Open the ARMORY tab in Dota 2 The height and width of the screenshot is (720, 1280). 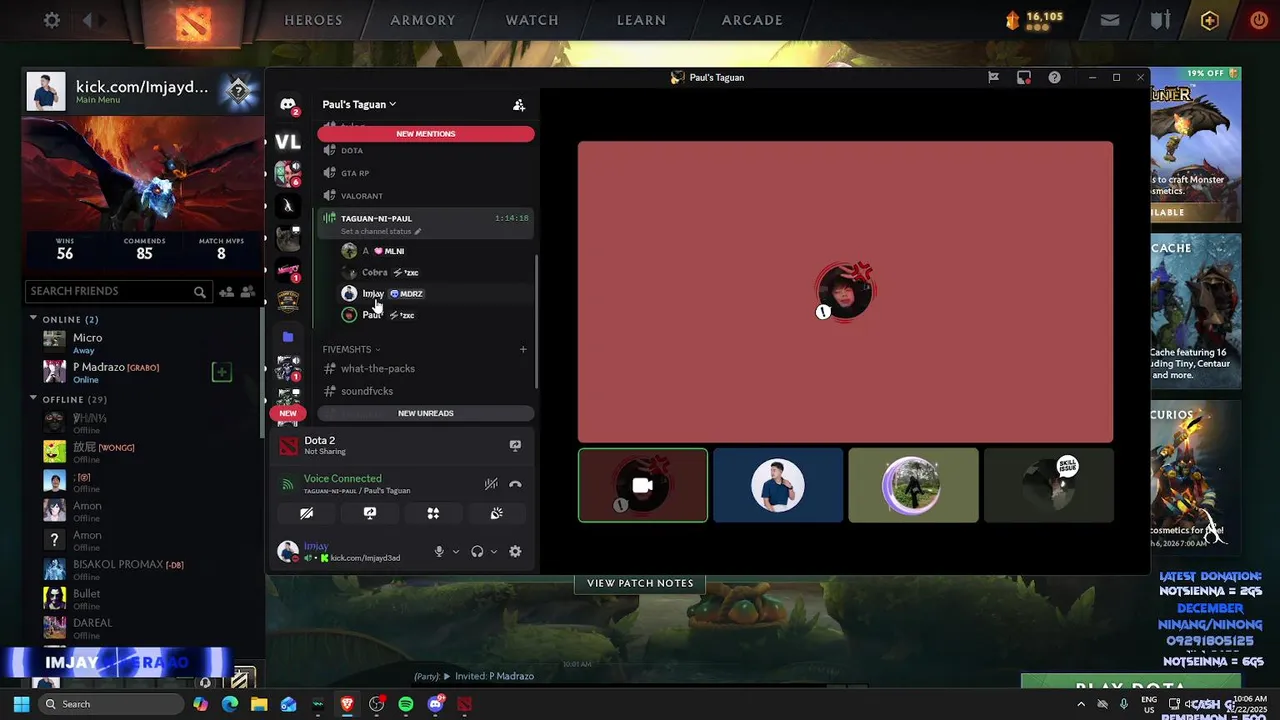tap(423, 20)
